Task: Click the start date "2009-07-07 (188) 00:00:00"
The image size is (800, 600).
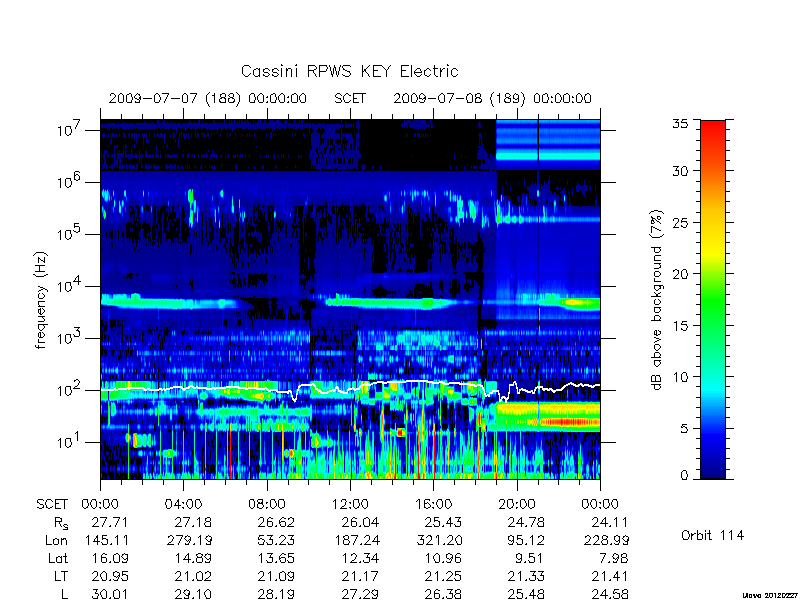Action: pos(208,98)
